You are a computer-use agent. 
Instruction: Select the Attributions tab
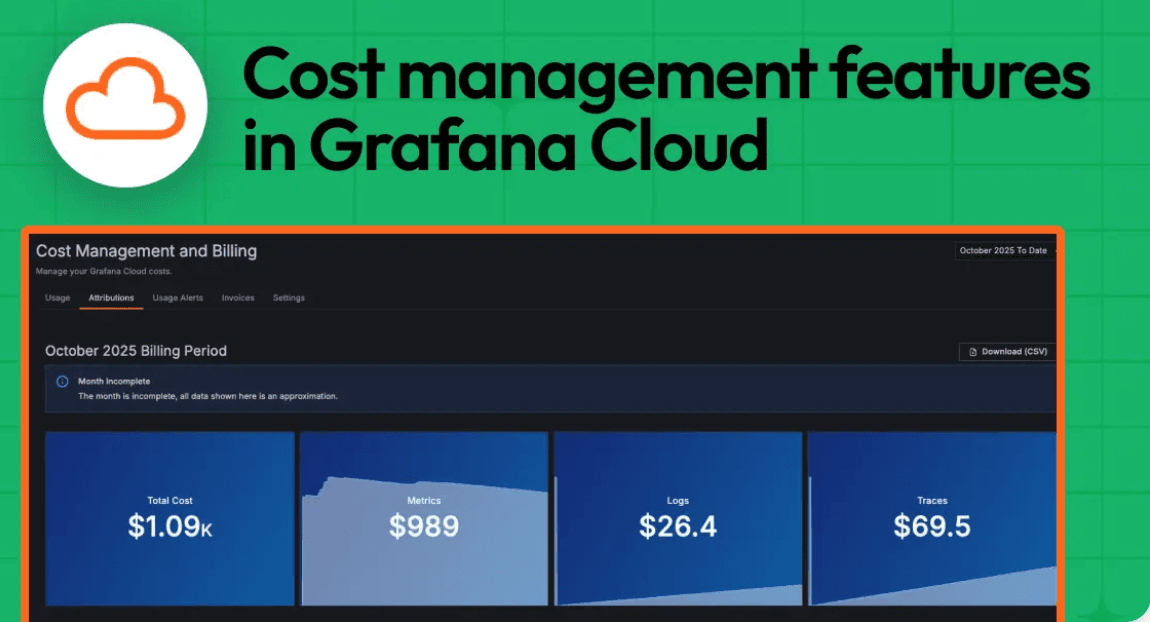click(111, 298)
